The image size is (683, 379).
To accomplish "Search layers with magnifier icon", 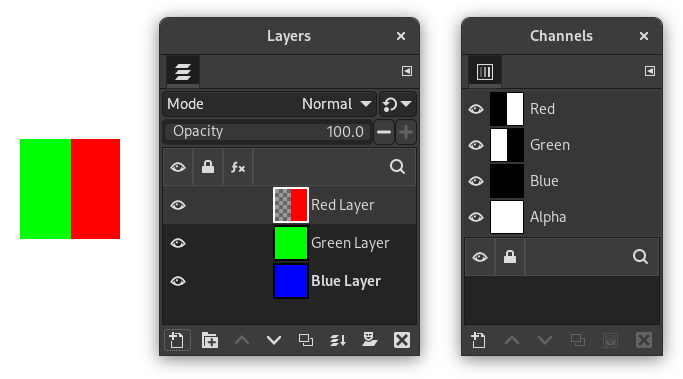I will [x=397, y=167].
